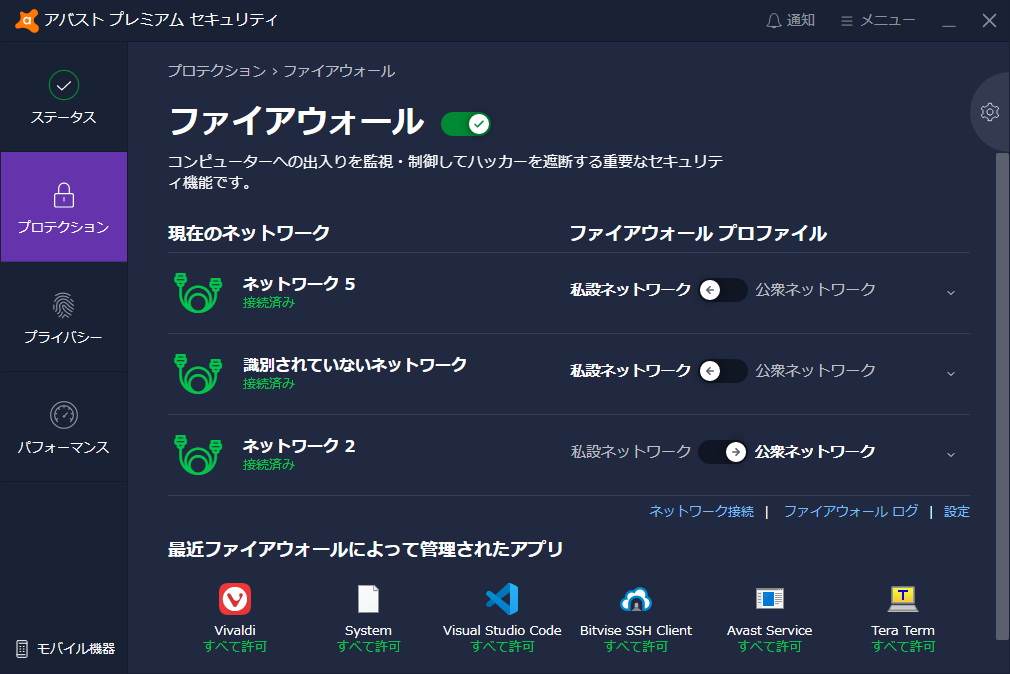Click the ネットワーク 2 cable icon
This screenshot has width=1010, height=674.
coord(198,454)
